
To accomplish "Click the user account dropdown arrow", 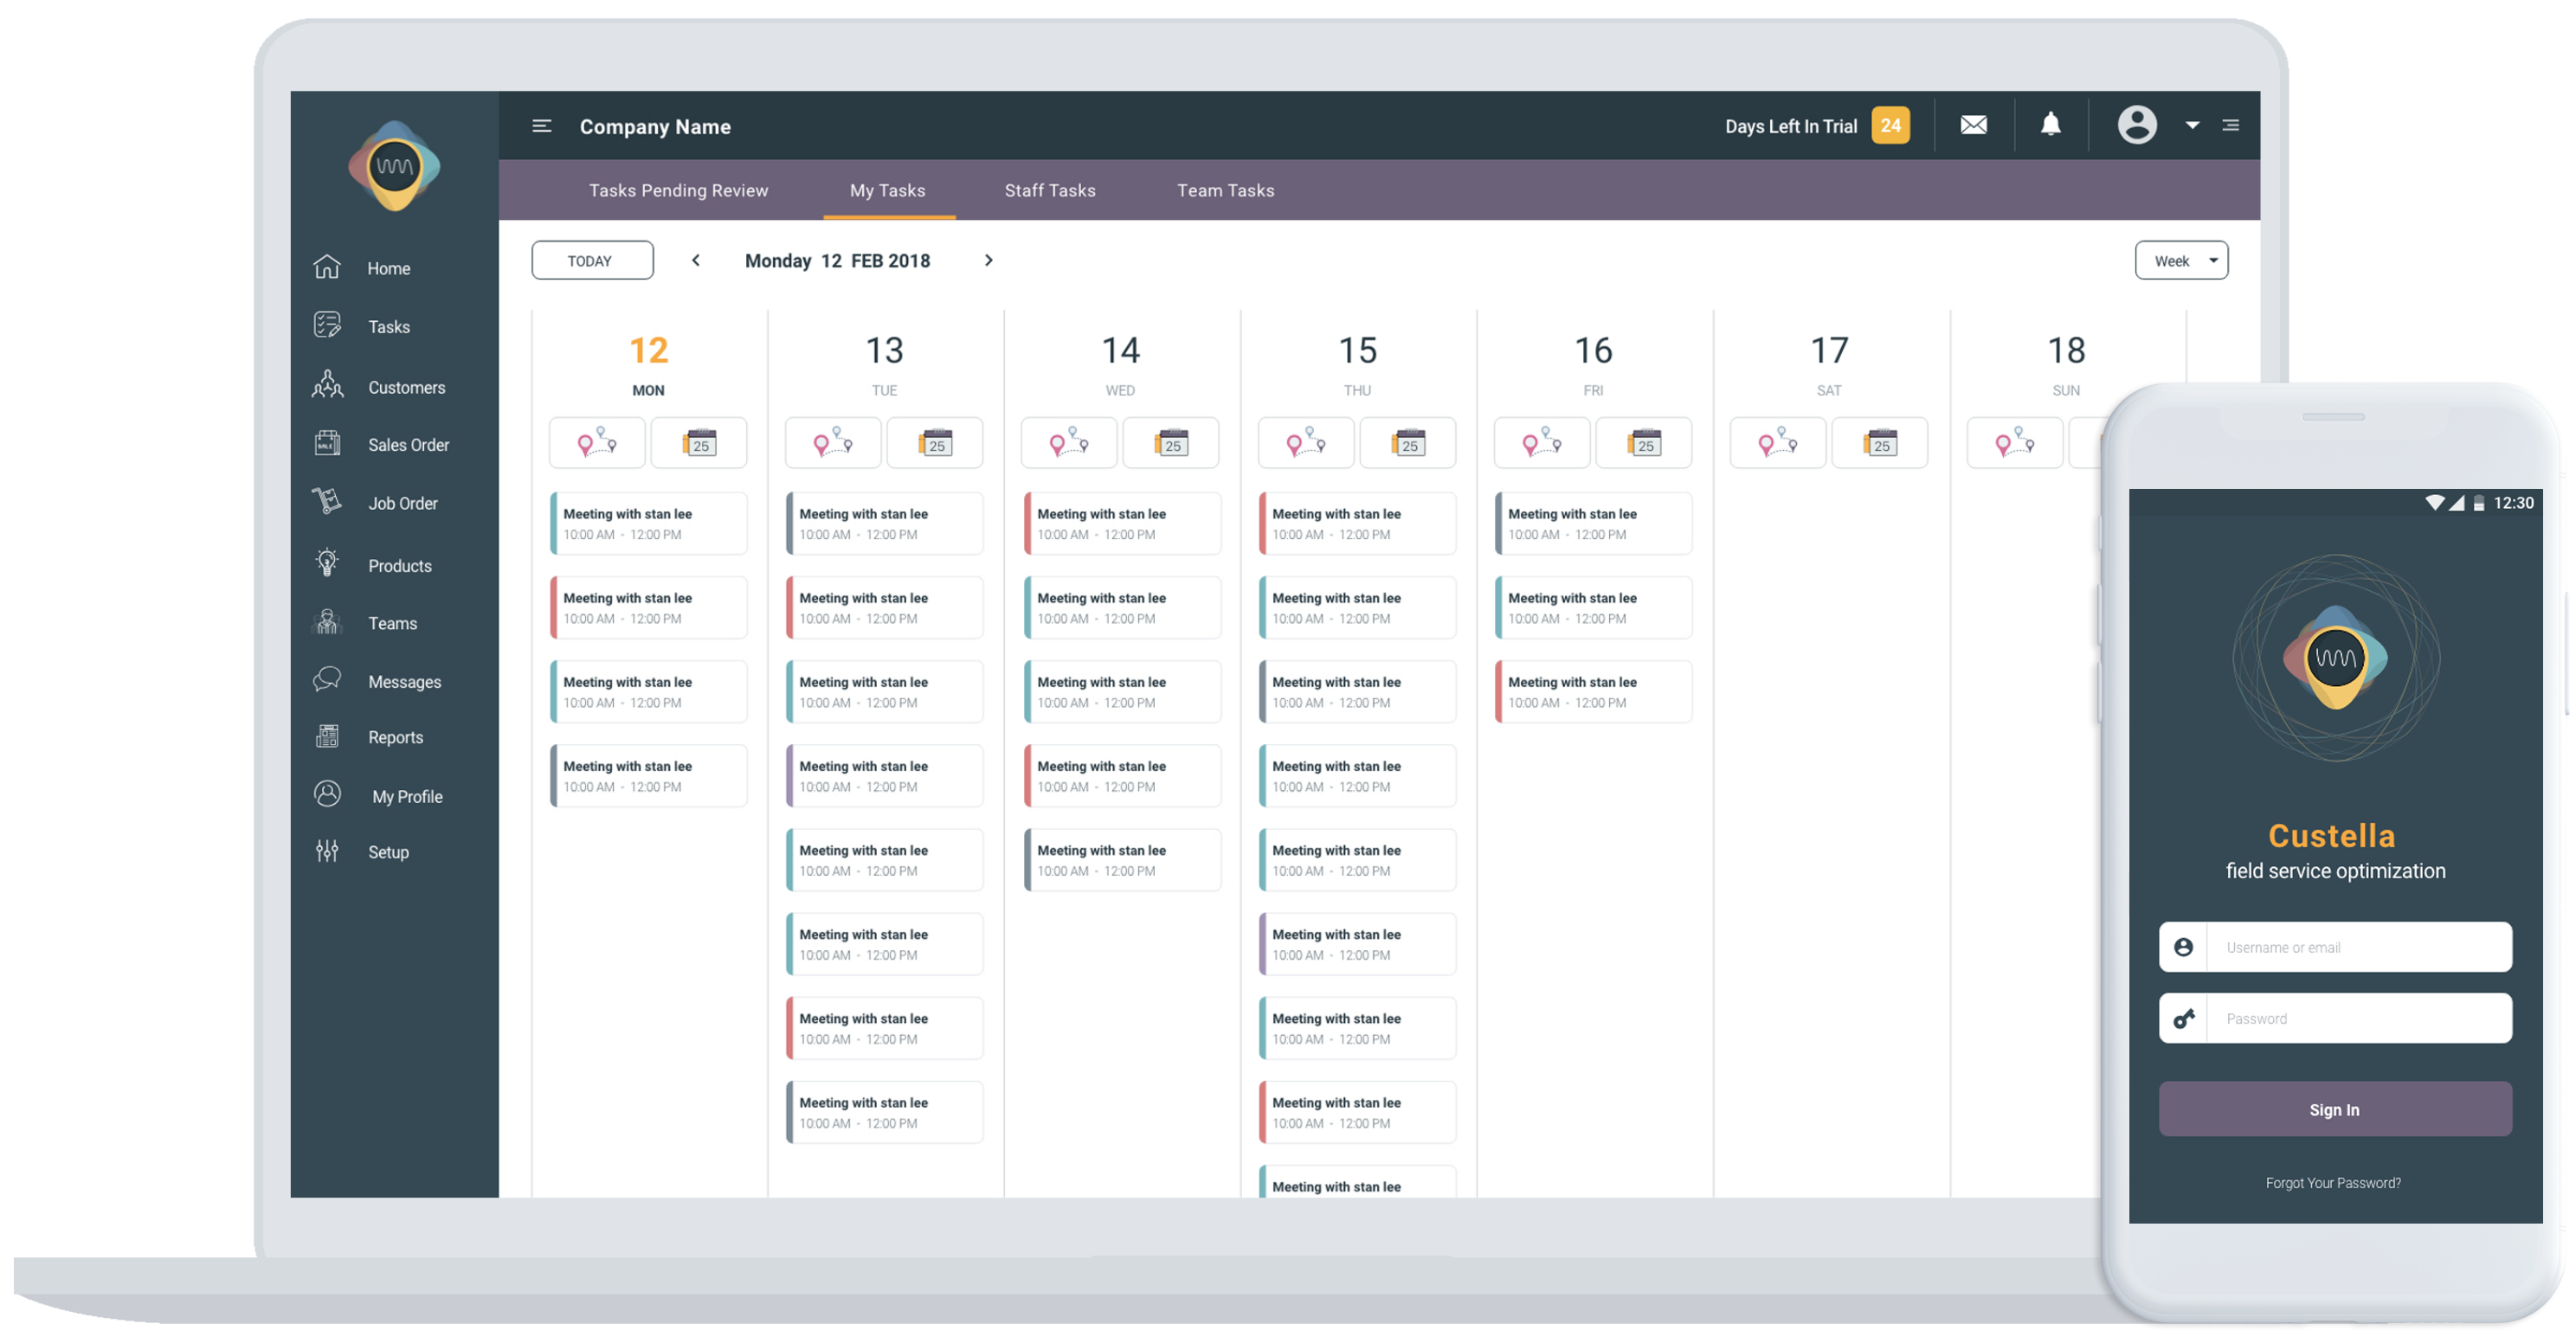I will 2189,126.
